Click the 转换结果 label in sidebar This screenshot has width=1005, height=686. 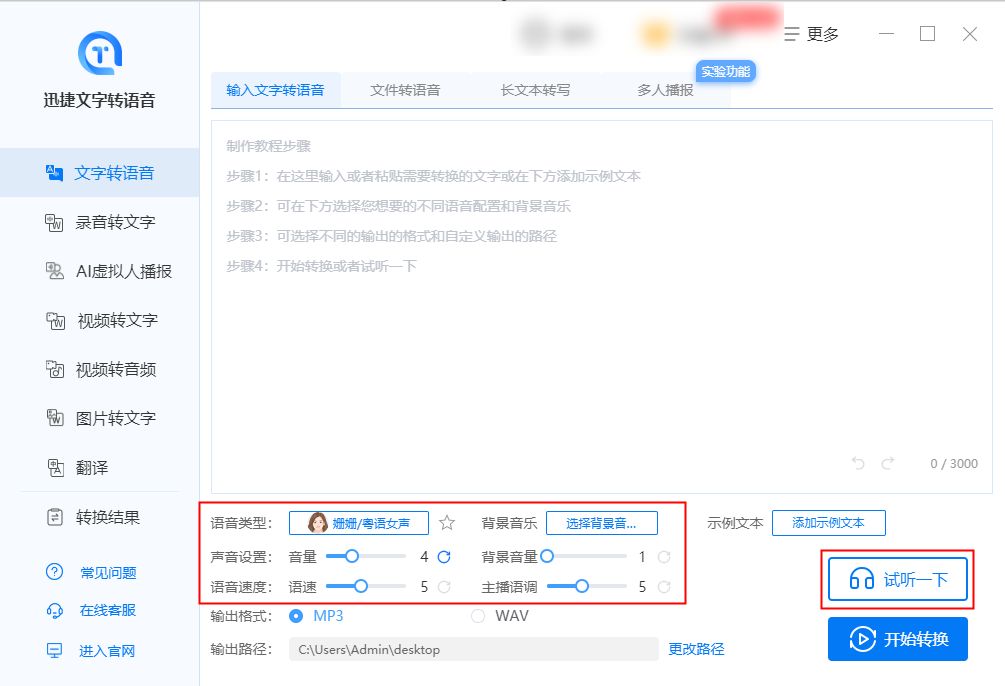[x=108, y=517]
